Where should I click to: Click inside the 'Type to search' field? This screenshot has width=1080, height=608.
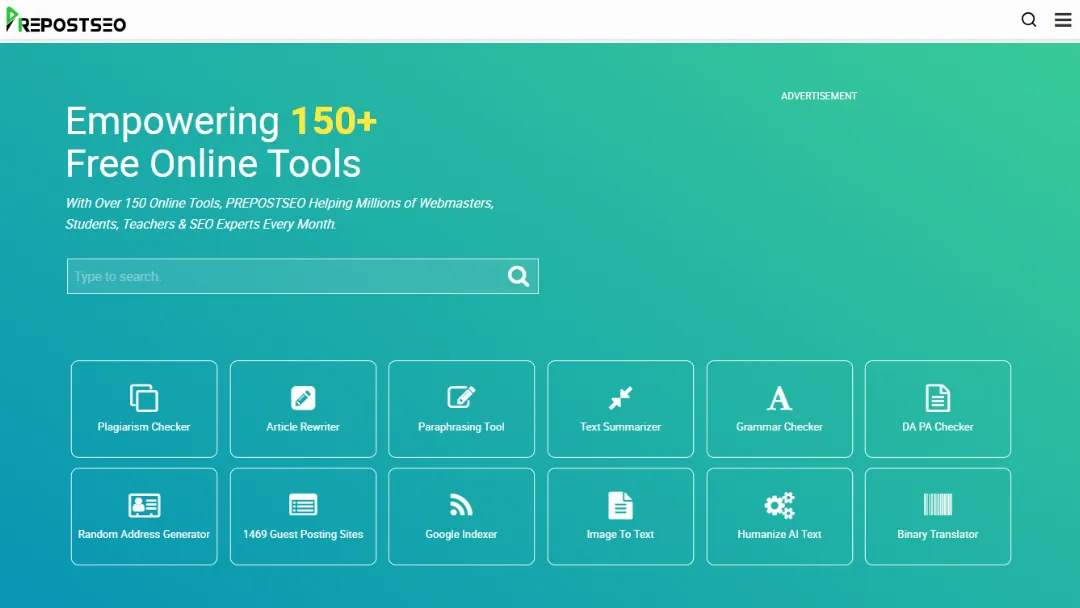click(250, 276)
